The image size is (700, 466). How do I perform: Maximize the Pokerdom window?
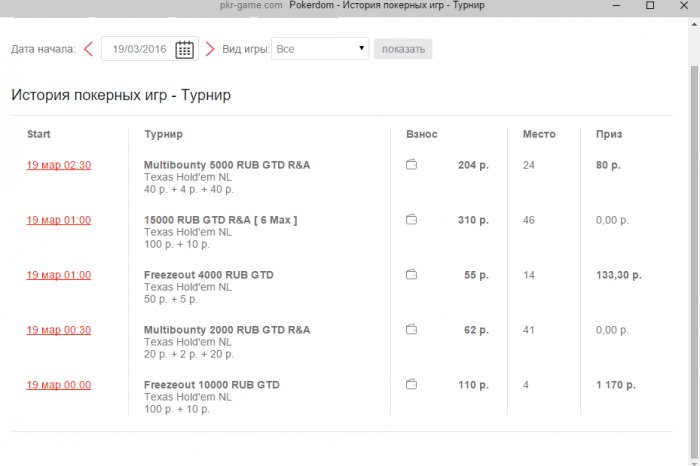[650, 6]
